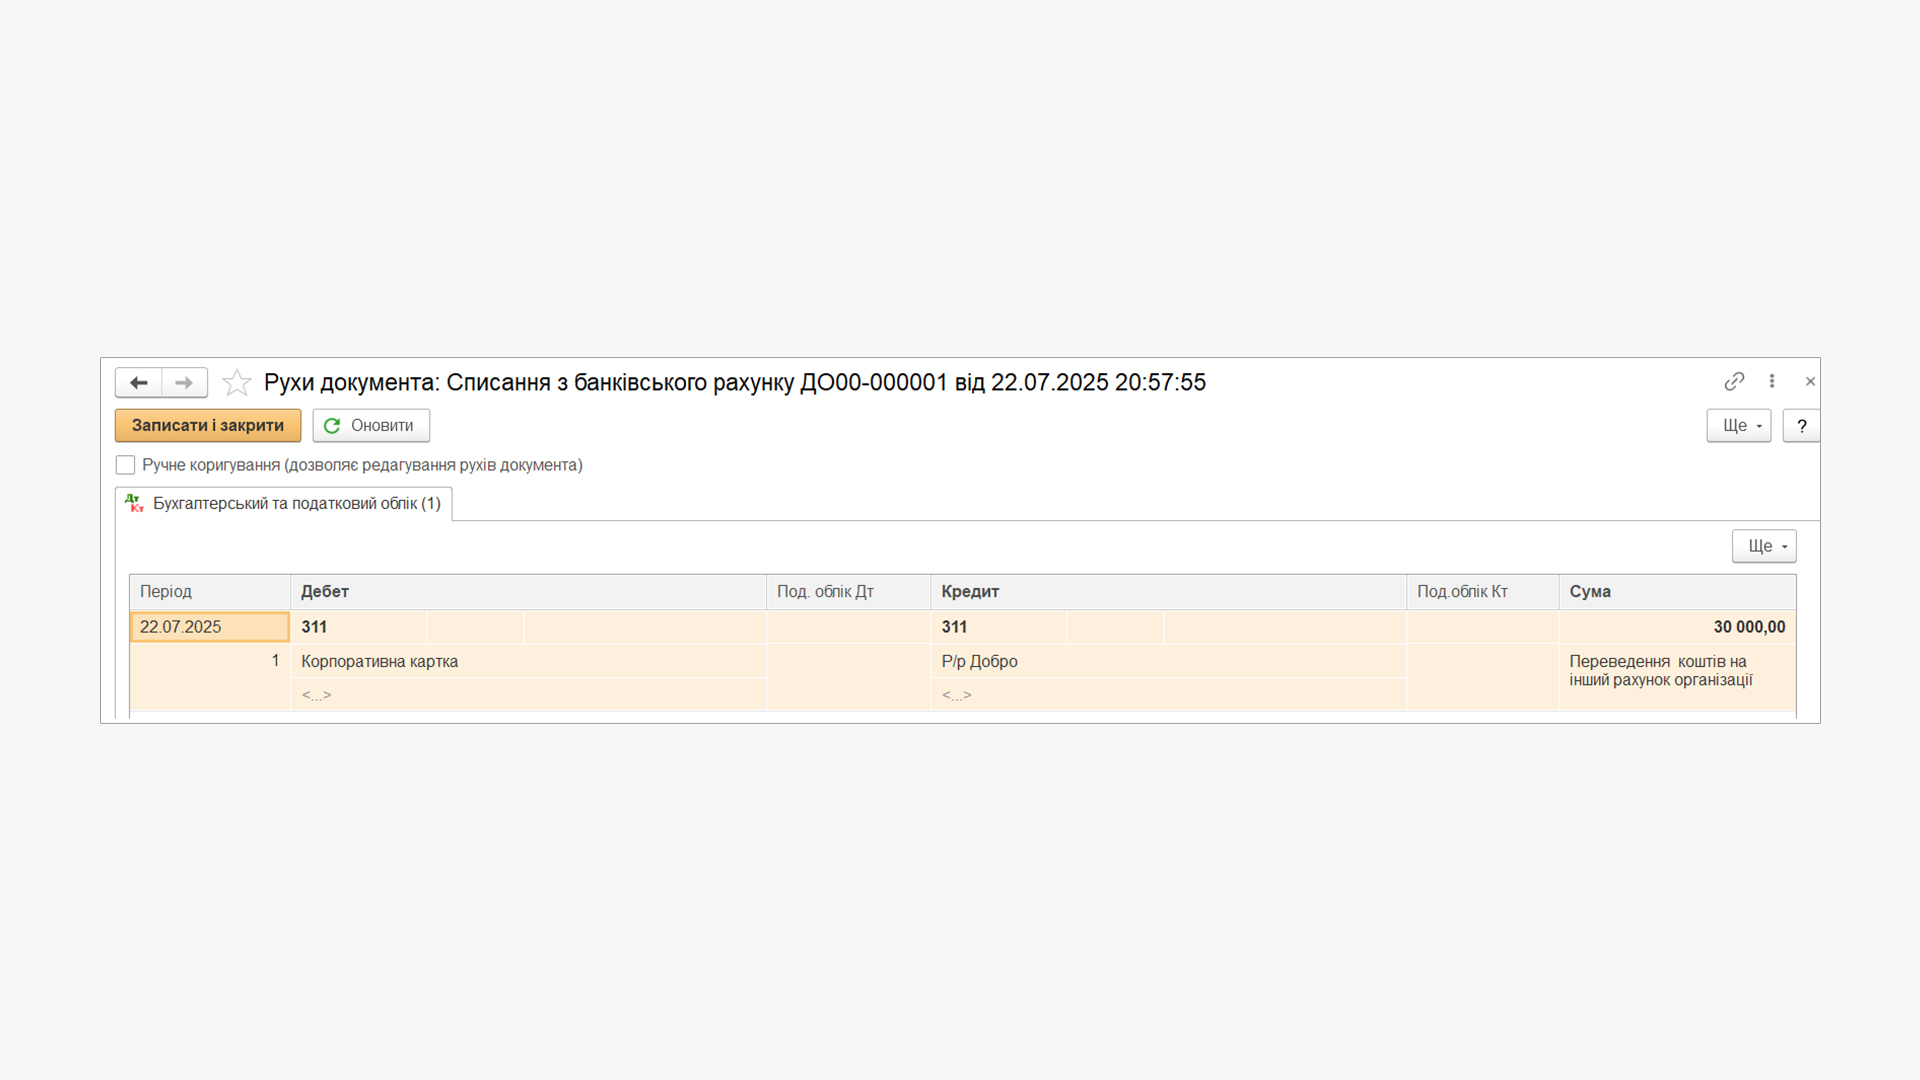The height and width of the screenshot is (1080, 1920).
Task: Select the Корпоративна картка debit cell
Action: (x=380, y=662)
